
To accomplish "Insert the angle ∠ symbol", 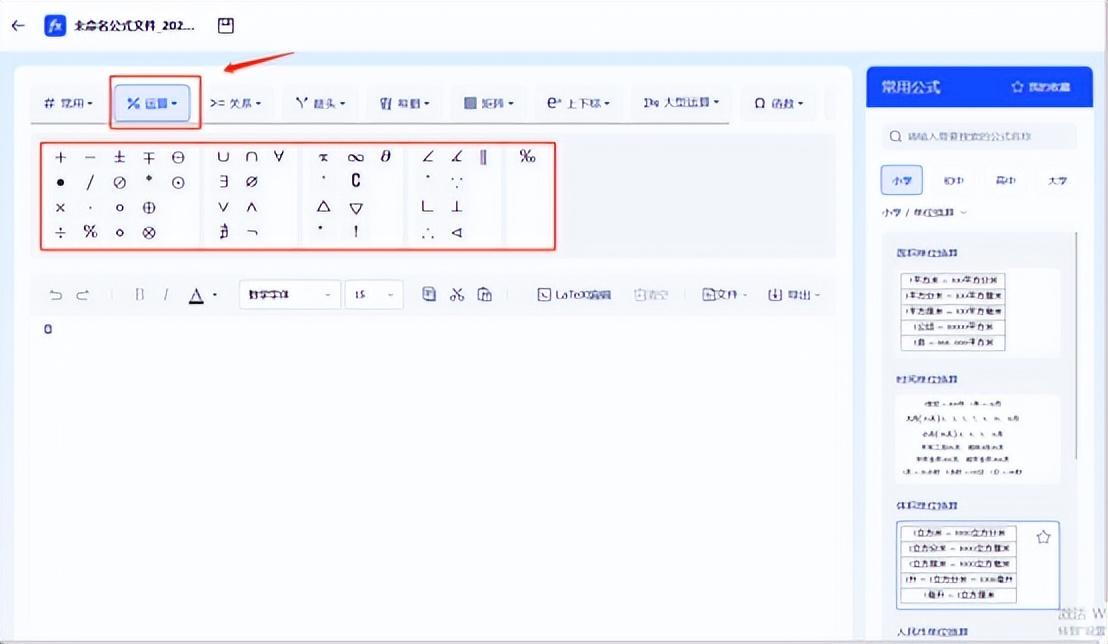I will coord(428,156).
